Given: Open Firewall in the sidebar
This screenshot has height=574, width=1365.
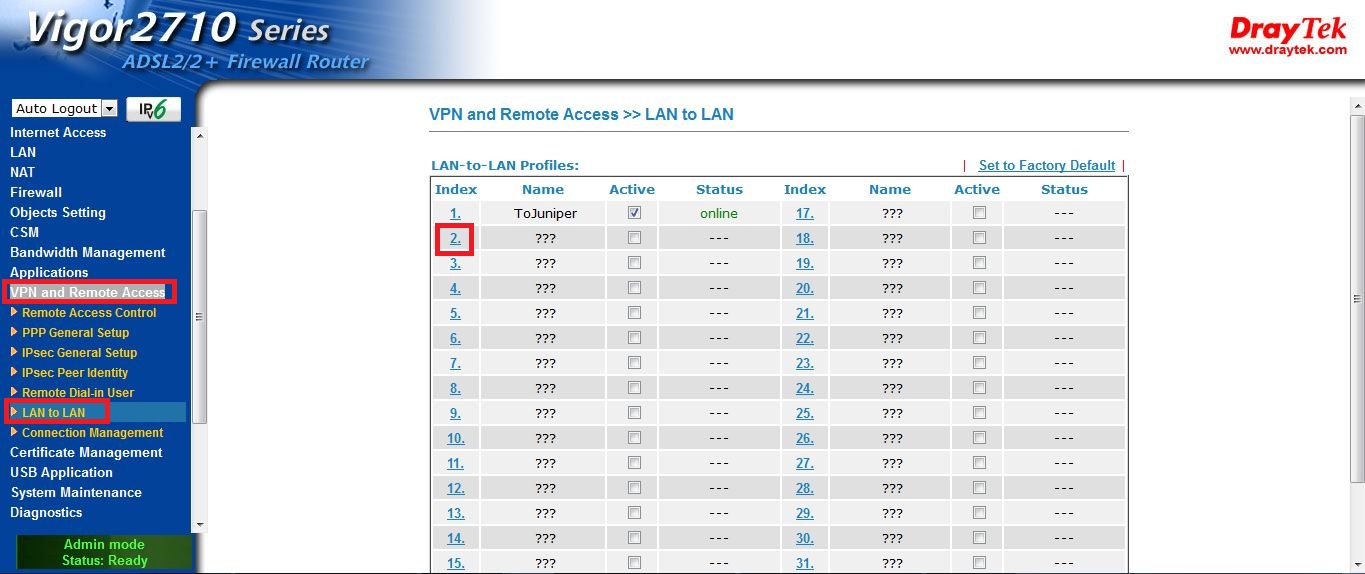Looking at the screenshot, I should (36, 192).
